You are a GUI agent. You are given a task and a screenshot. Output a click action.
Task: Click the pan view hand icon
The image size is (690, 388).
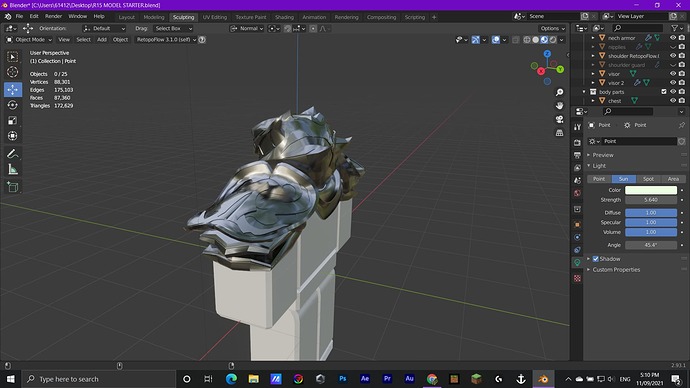559,106
